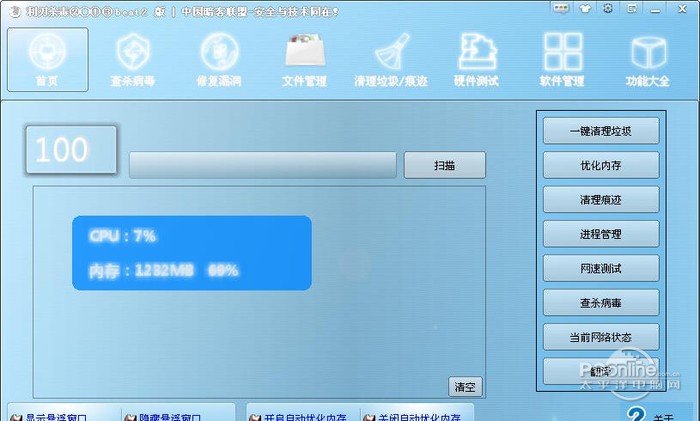Start the 网速测试 network speed test
Screen dimensions: 700x421
601,268
